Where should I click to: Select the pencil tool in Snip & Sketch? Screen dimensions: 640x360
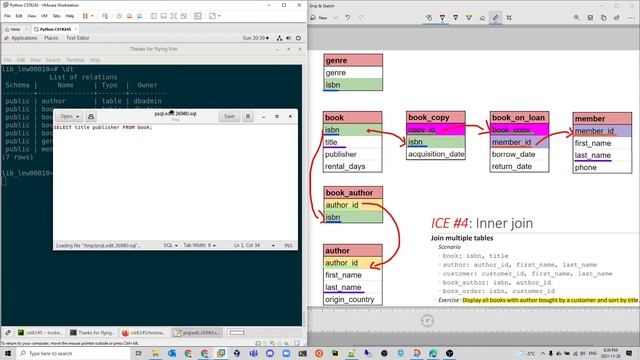pos(456,18)
